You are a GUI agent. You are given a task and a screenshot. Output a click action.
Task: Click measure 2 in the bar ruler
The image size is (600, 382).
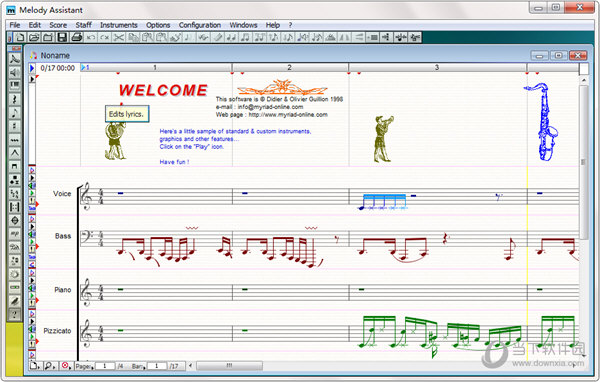pyautogui.click(x=290, y=67)
